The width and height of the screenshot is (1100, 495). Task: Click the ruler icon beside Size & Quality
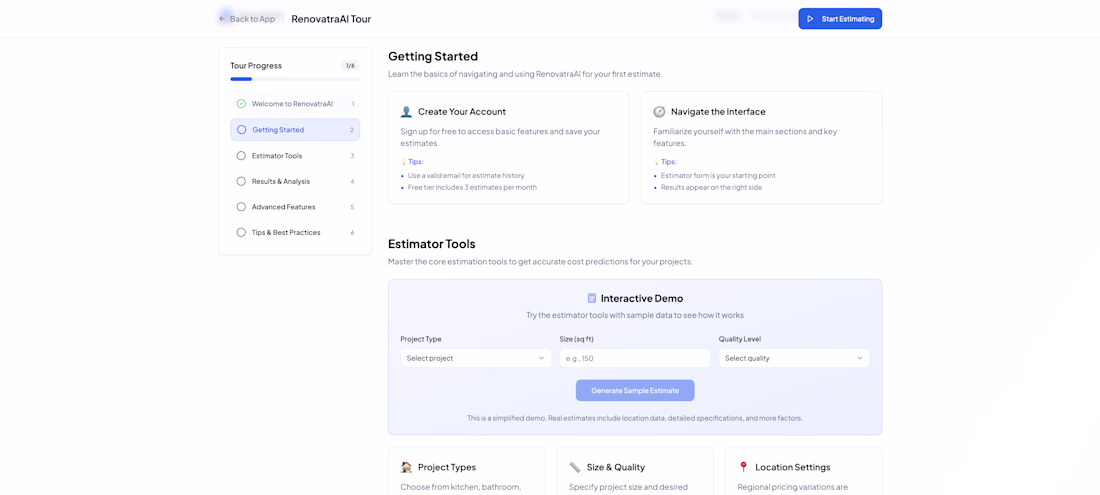click(x=575, y=467)
